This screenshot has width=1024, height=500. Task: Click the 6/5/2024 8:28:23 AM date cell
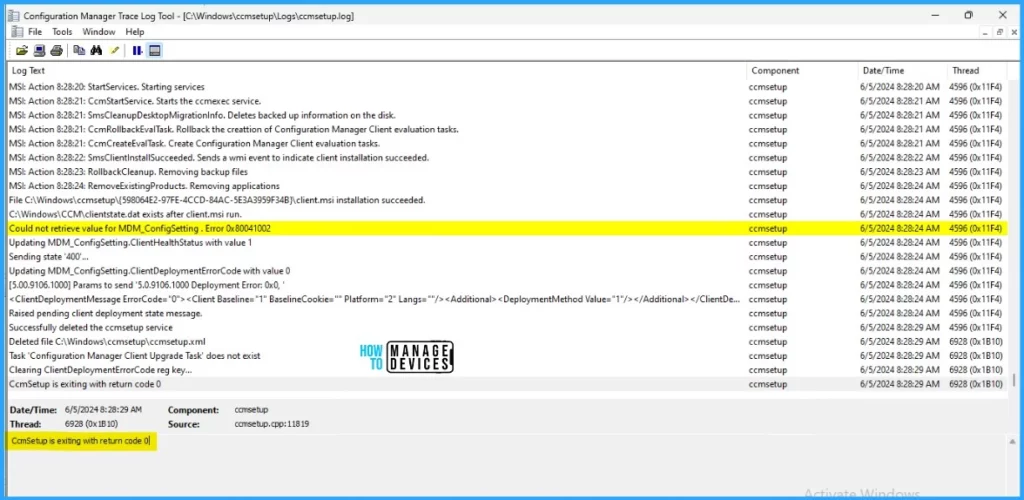(899, 172)
